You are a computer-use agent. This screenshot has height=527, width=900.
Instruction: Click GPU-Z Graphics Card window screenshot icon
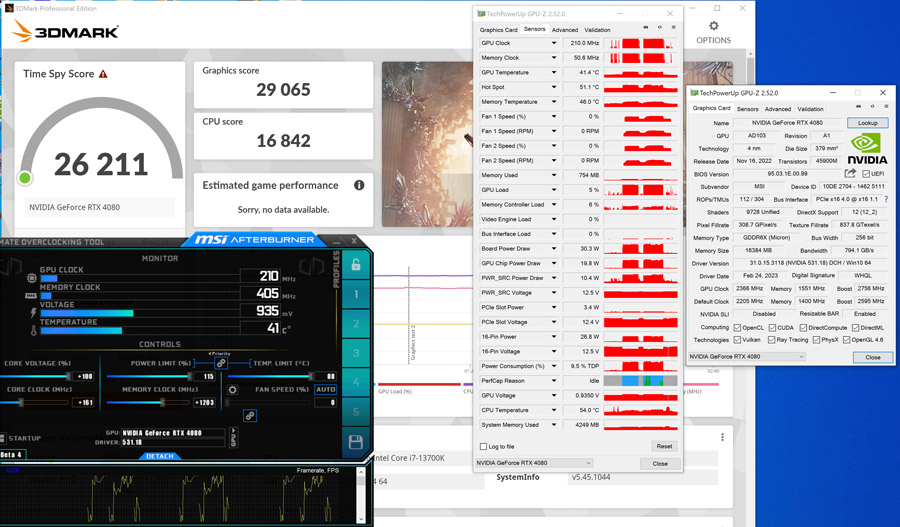[859, 106]
